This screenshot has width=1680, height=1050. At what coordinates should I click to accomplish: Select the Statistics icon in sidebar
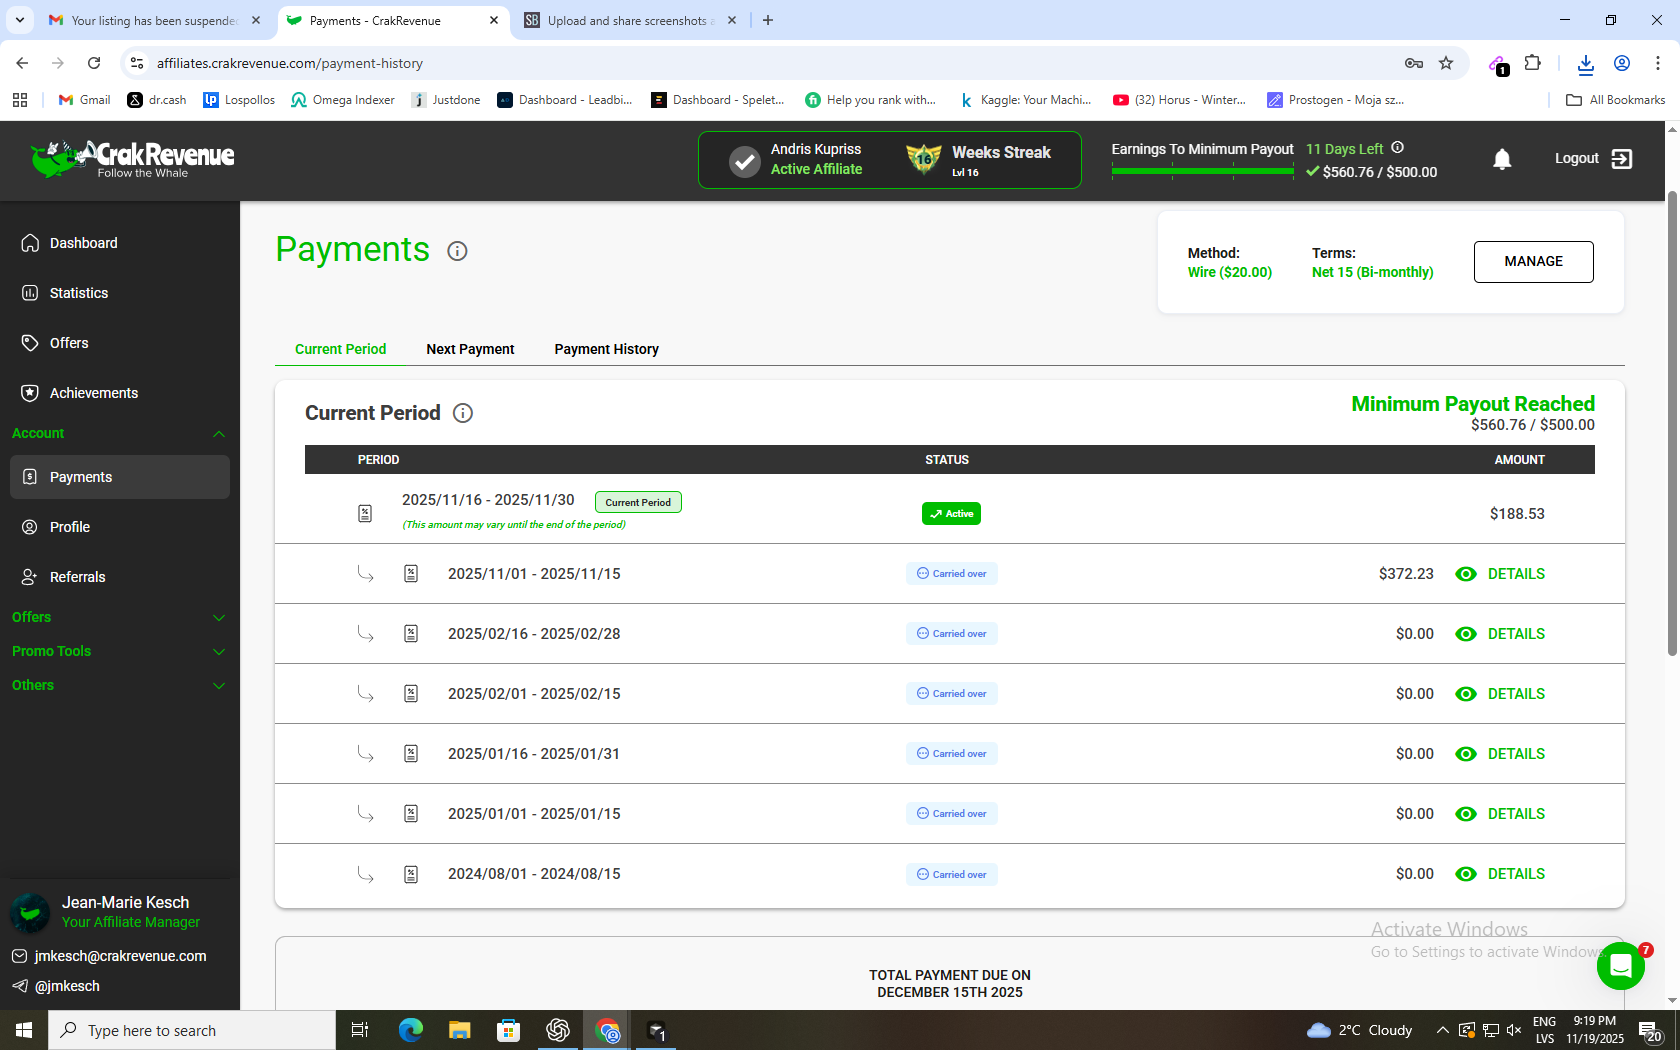(x=30, y=293)
